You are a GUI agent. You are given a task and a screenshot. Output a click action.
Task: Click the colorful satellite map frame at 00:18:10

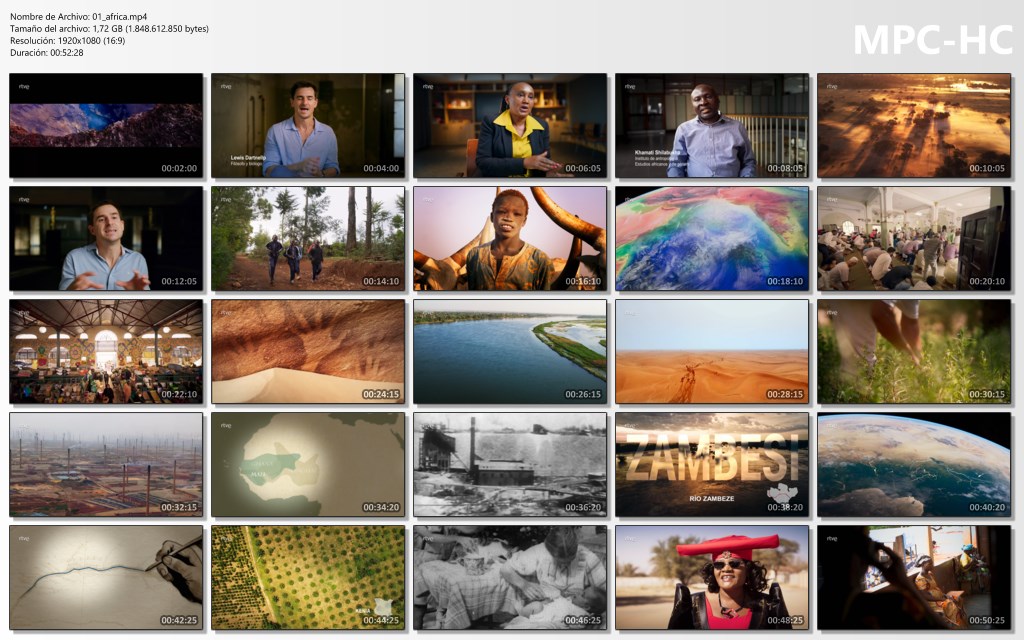pyautogui.click(x=712, y=238)
